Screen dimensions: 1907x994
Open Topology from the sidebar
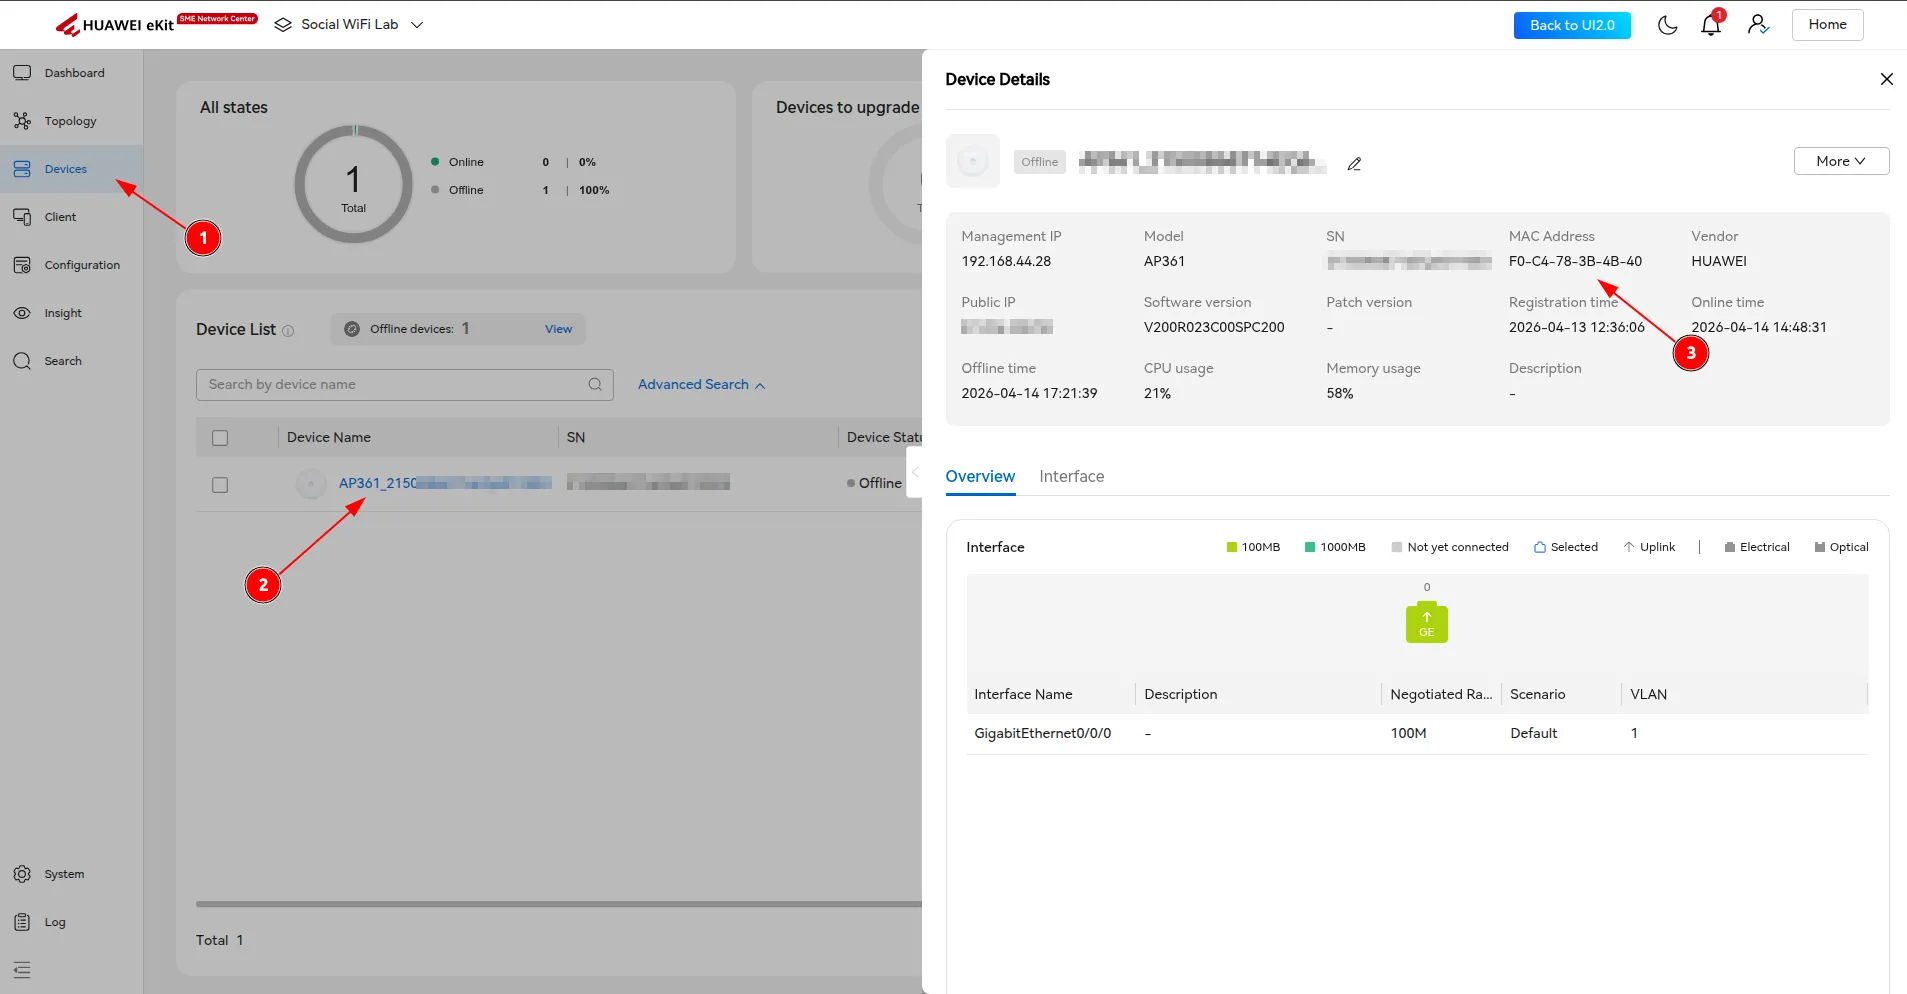click(70, 121)
